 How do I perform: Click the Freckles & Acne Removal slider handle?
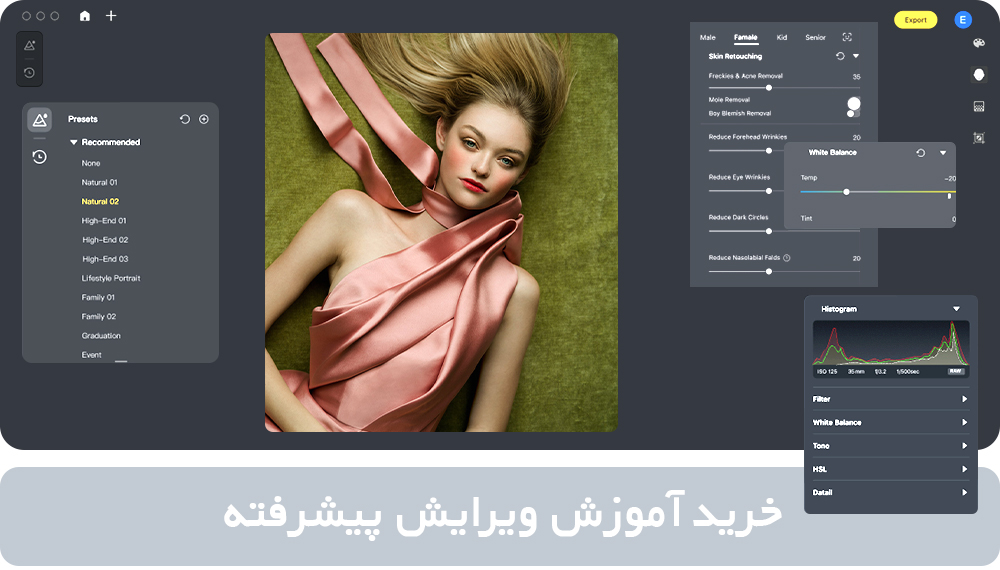[x=769, y=87]
